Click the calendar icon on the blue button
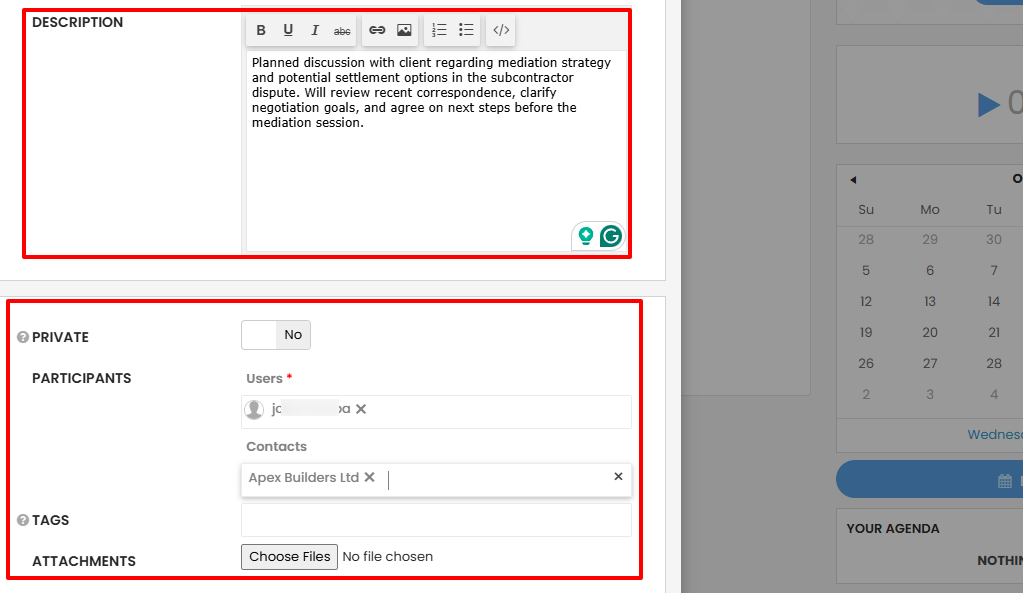This screenshot has height=593, width=1023. (1006, 479)
